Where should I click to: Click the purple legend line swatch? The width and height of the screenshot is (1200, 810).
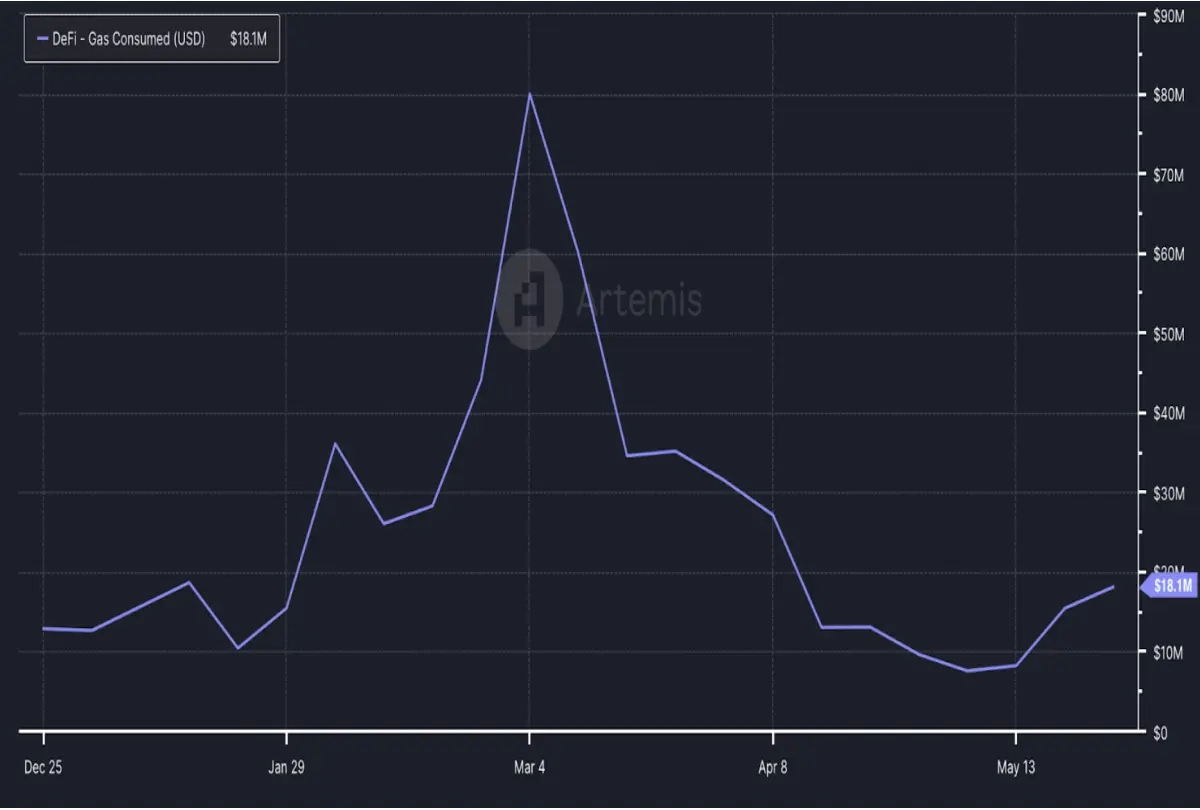pyautogui.click(x=43, y=38)
